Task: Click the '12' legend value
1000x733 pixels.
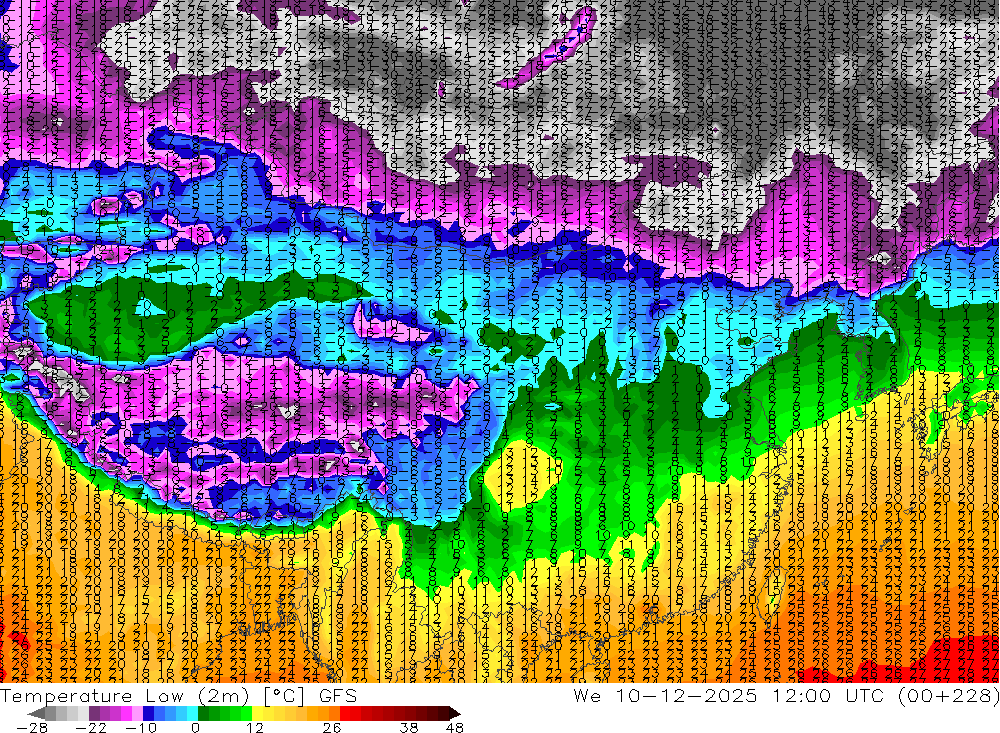Action: 254,727
